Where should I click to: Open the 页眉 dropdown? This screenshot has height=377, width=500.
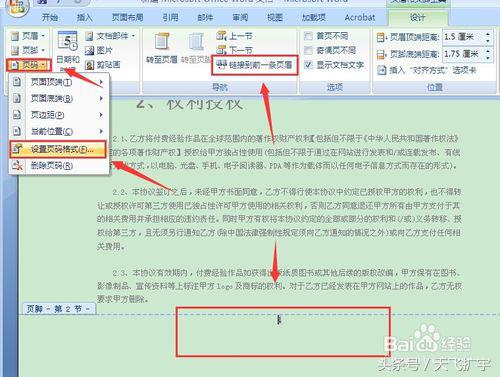click(x=28, y=36)
